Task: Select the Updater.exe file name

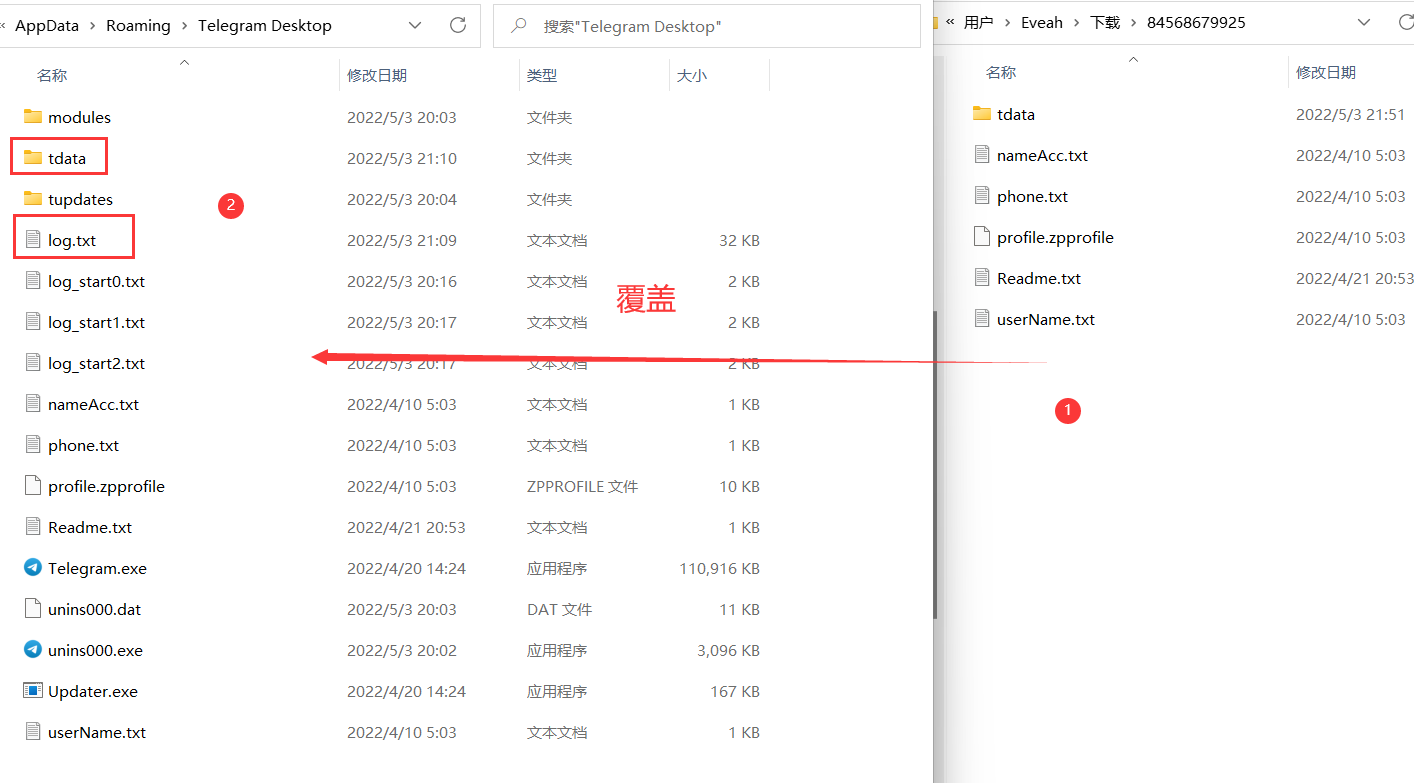Action: pyautogui.click(x=93, y=691)
